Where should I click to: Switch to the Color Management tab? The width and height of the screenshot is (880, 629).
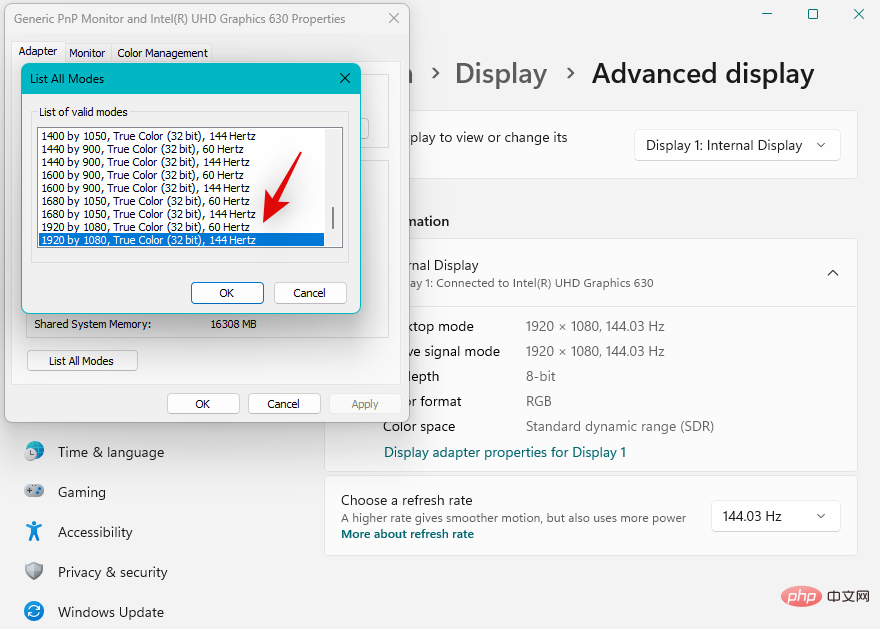[x=161, y=52]
